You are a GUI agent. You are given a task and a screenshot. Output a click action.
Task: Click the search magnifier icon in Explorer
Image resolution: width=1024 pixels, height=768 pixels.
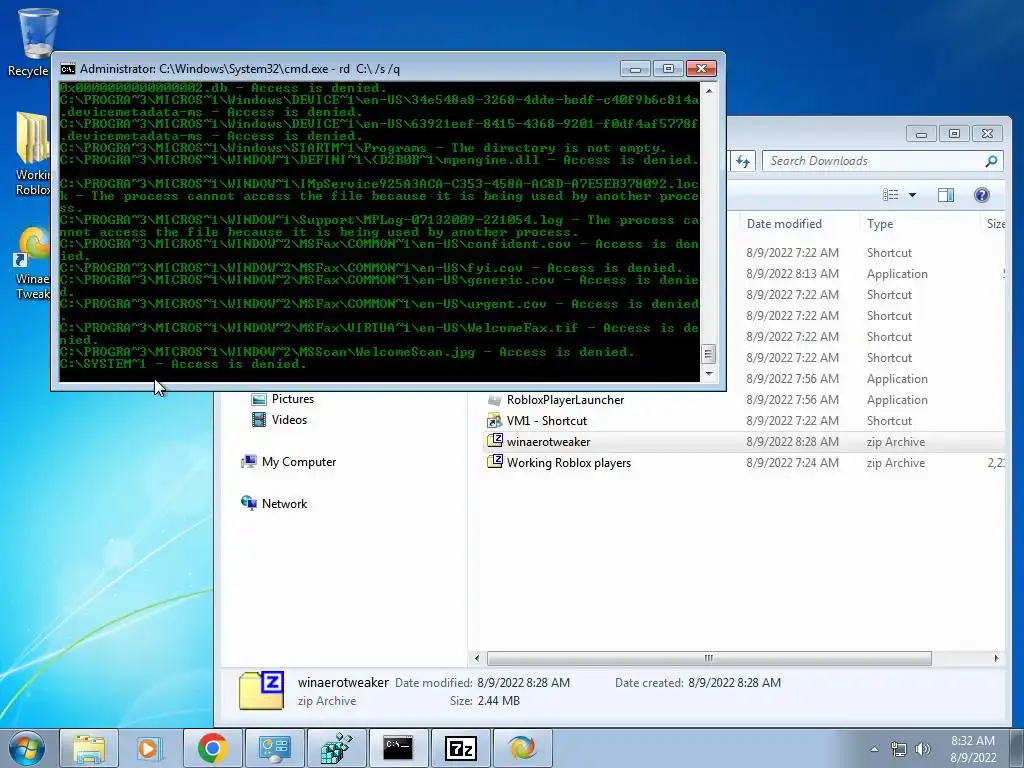(x=991, y=161)
